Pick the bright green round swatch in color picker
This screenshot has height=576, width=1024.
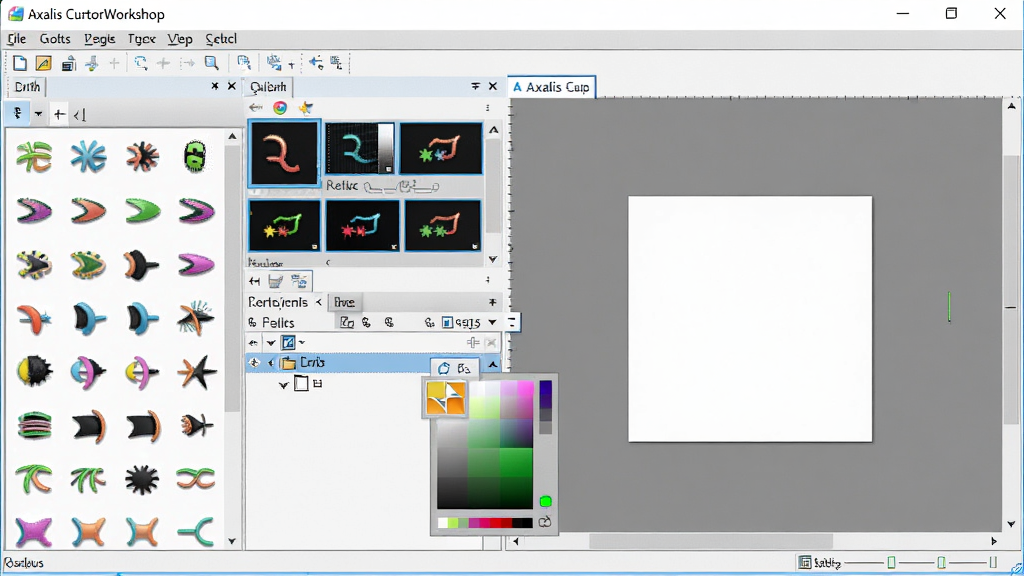pos(545,502)
